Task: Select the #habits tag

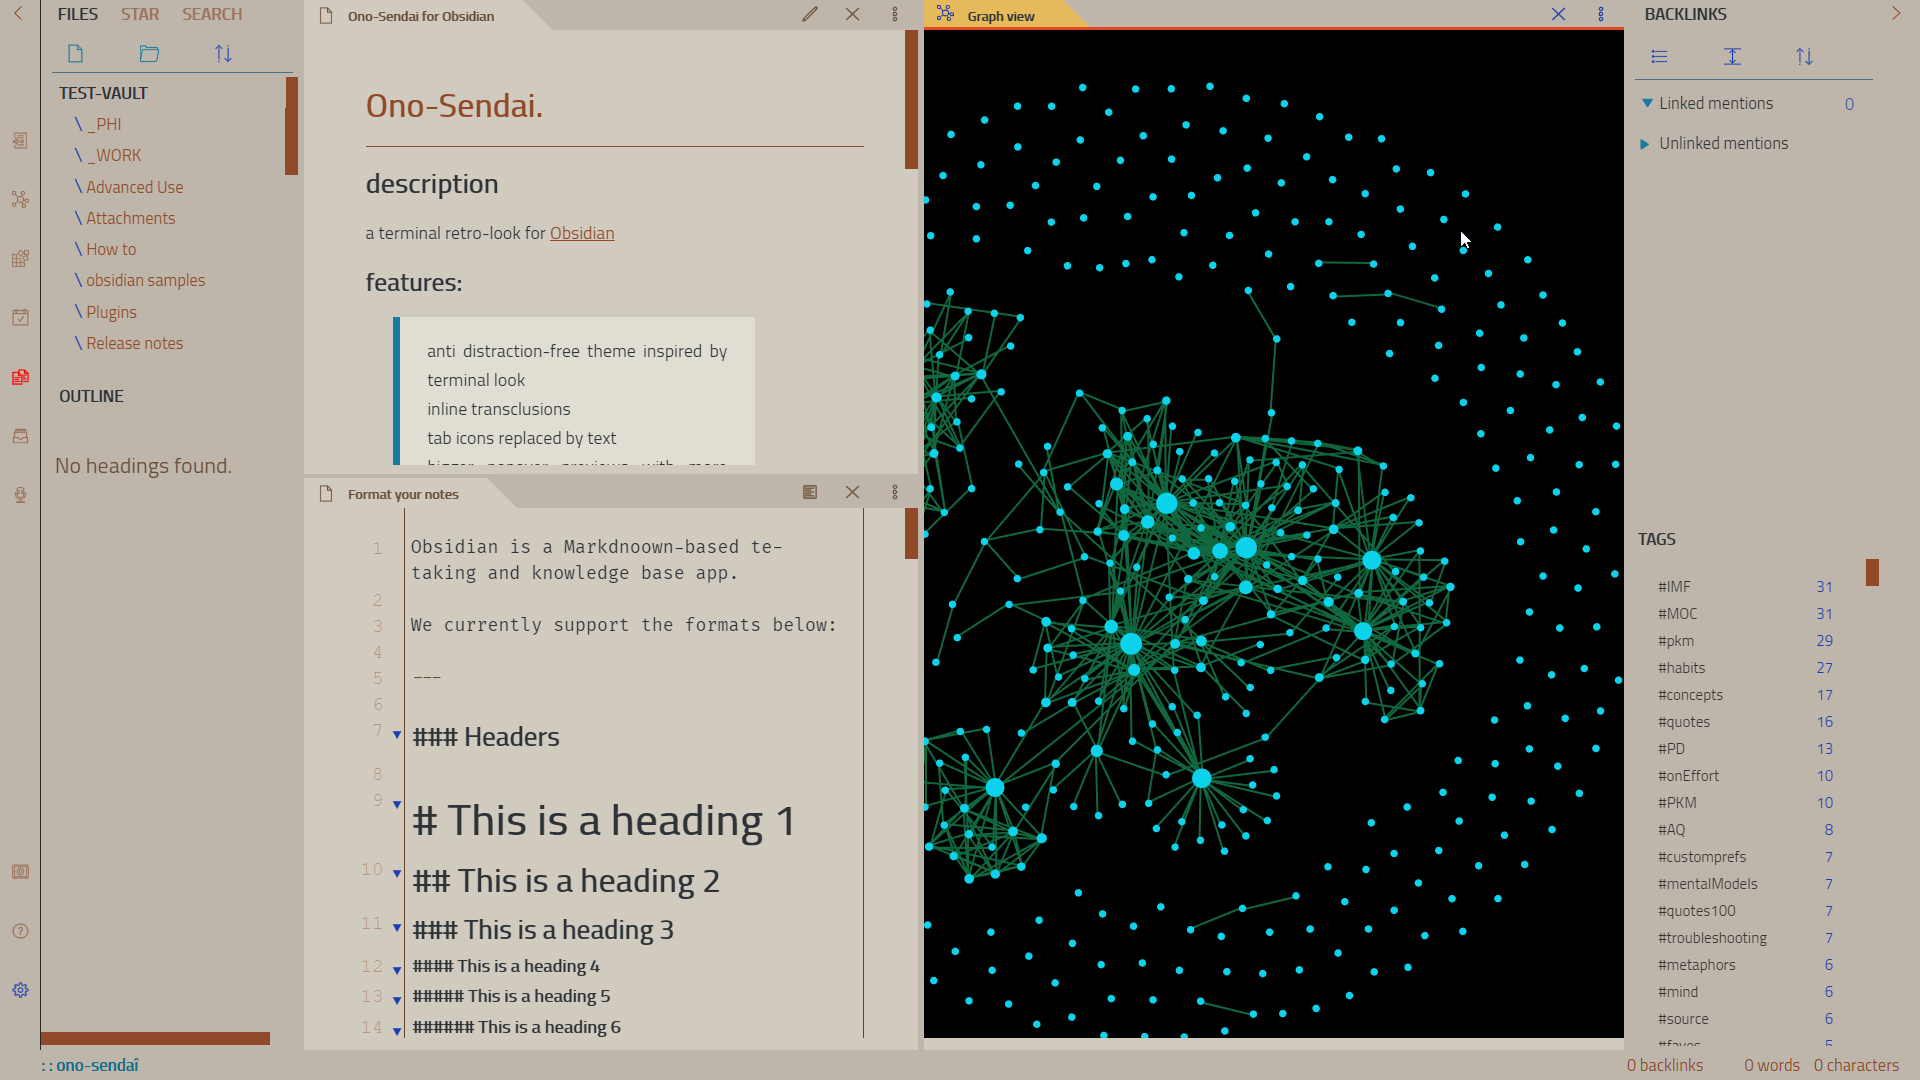Action: point(1682,668)
